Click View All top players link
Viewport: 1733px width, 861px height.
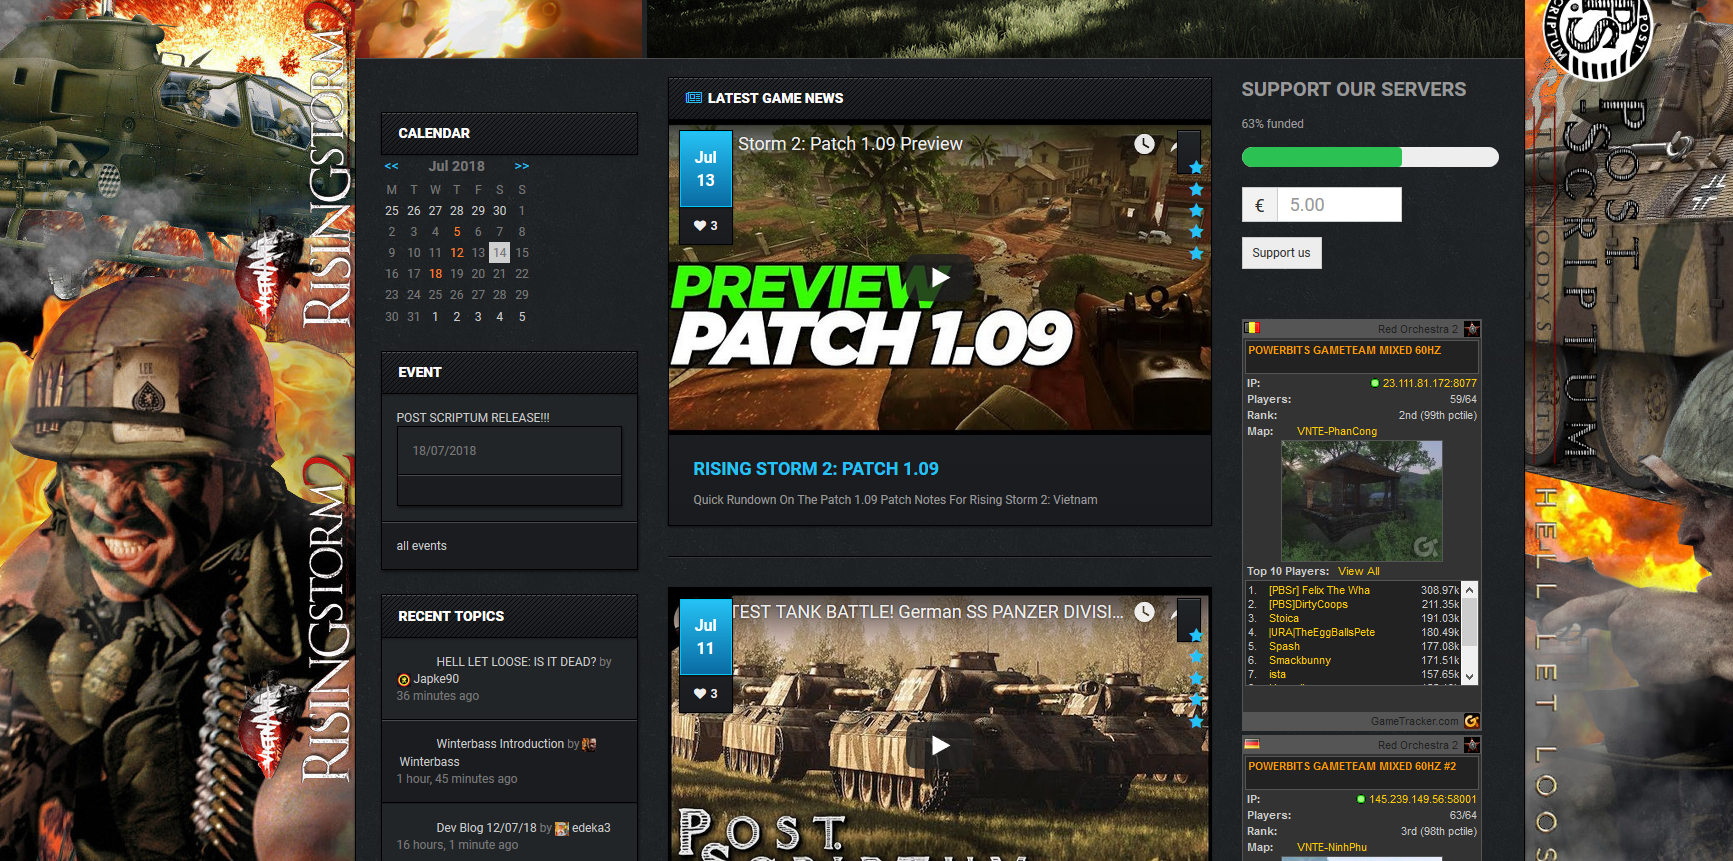tap(1359, 572)
